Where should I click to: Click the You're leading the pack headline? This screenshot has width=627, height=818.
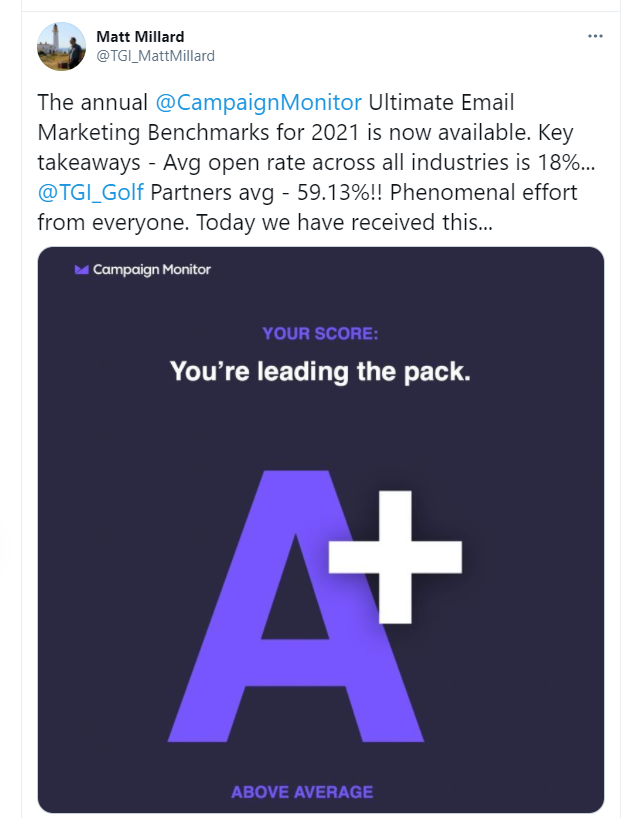(320, 371)
